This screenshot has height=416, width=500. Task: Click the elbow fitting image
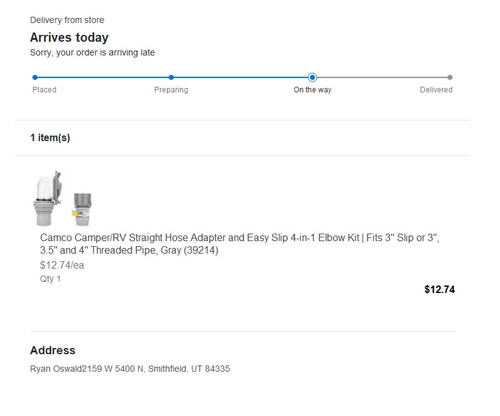(47, 199)
